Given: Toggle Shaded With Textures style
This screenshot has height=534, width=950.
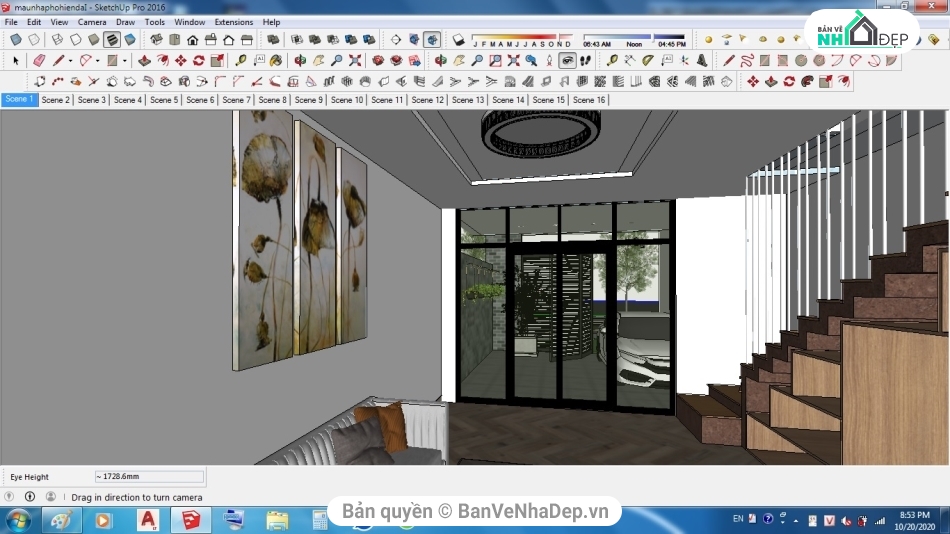Looking at the screenshot, I should (111, 40).
